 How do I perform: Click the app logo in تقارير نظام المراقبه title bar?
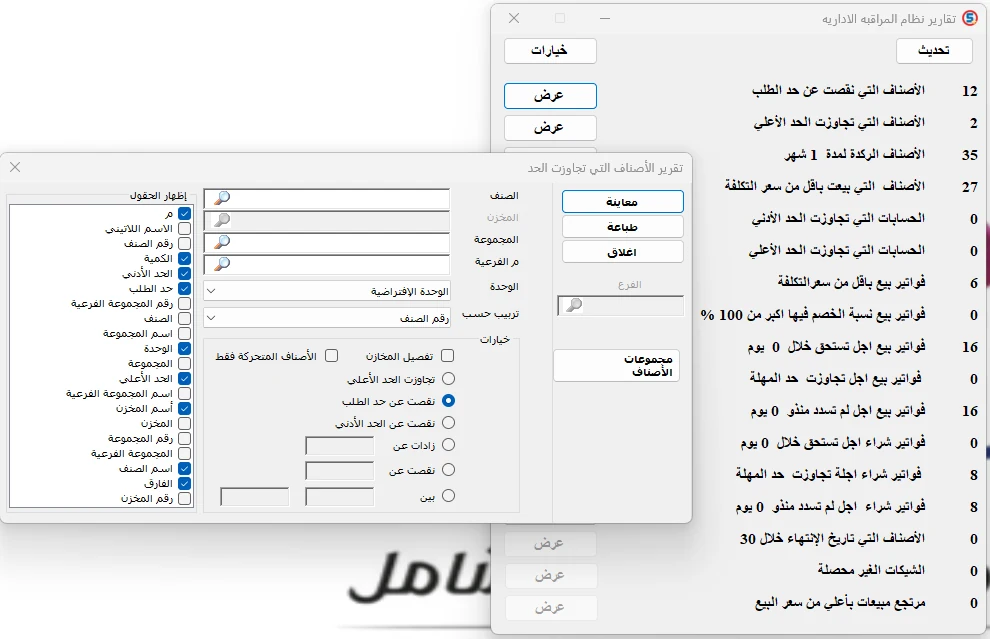click(969, 18)
